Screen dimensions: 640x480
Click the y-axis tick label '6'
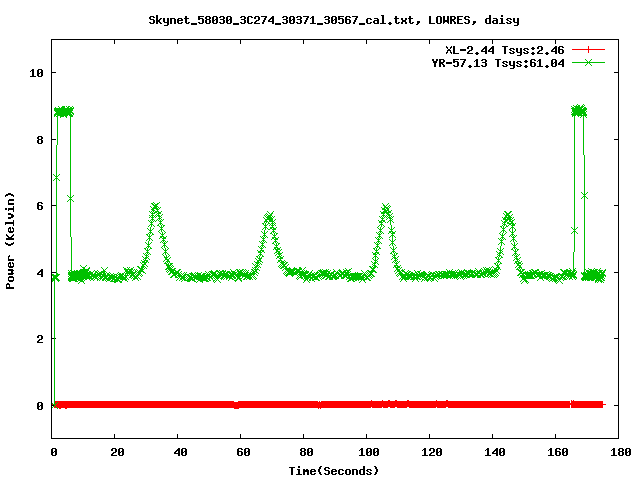(x=40, y=206)
